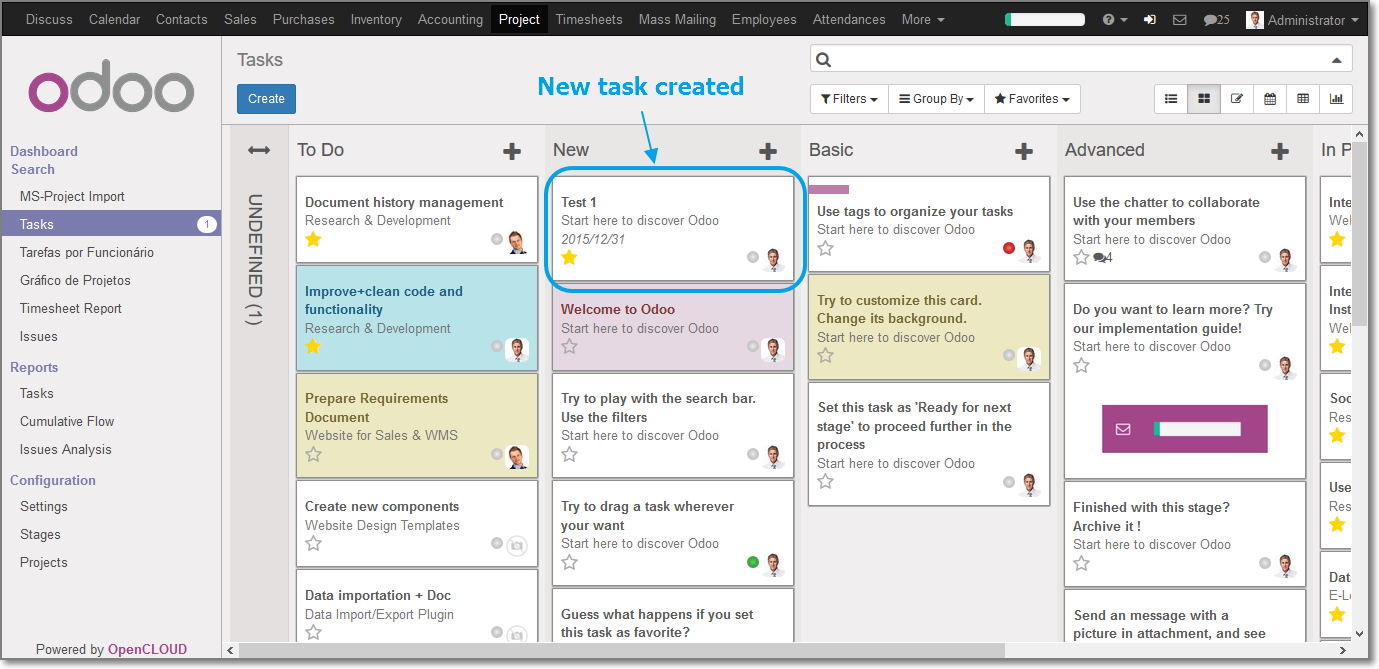Follow the OpenCLOUD link
1379x669 pixels.
(147, 650)
